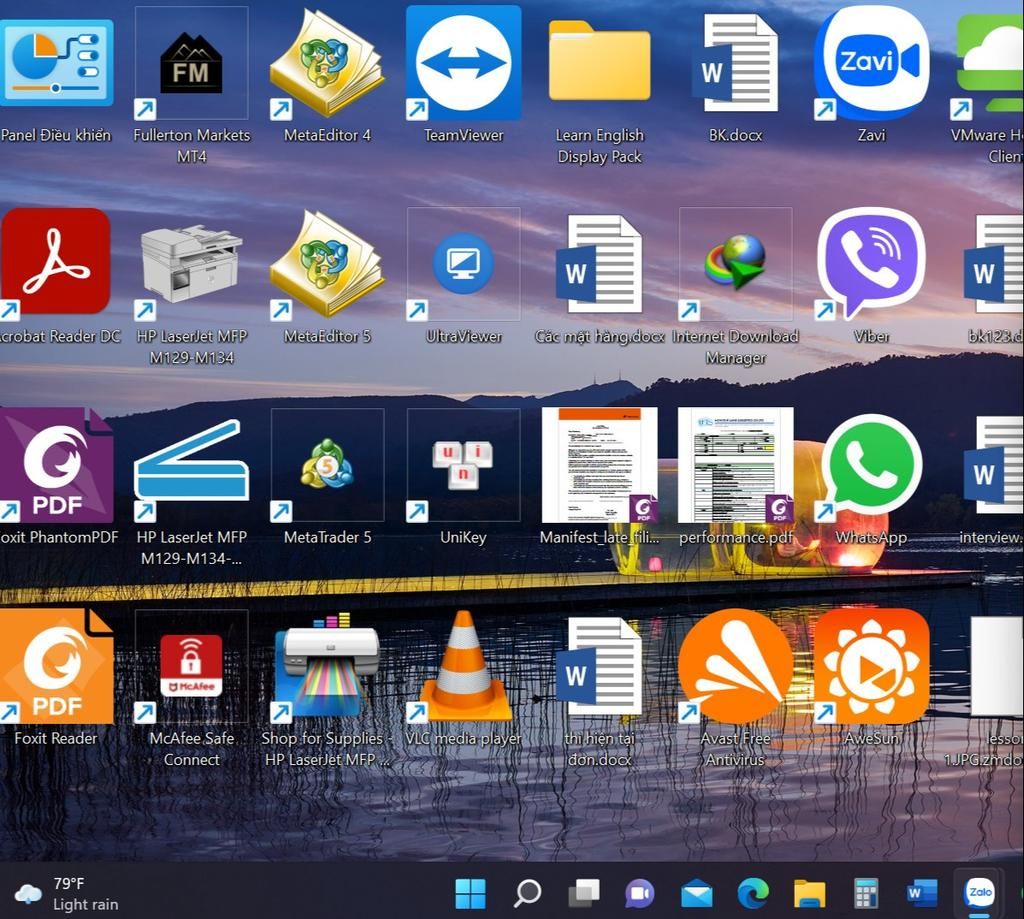
Task: Open McAfee Safe Connect
Action: (191, 666)
